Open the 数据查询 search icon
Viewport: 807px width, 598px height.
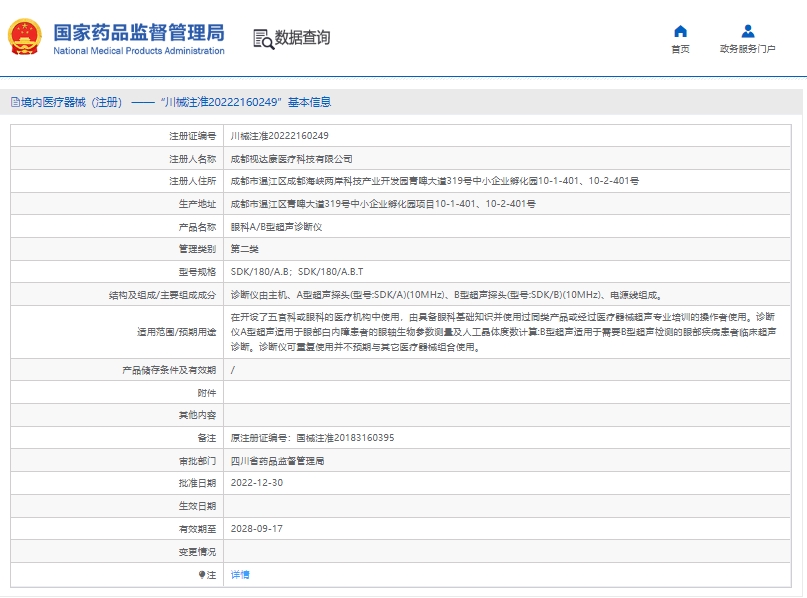tap(263, 39)
